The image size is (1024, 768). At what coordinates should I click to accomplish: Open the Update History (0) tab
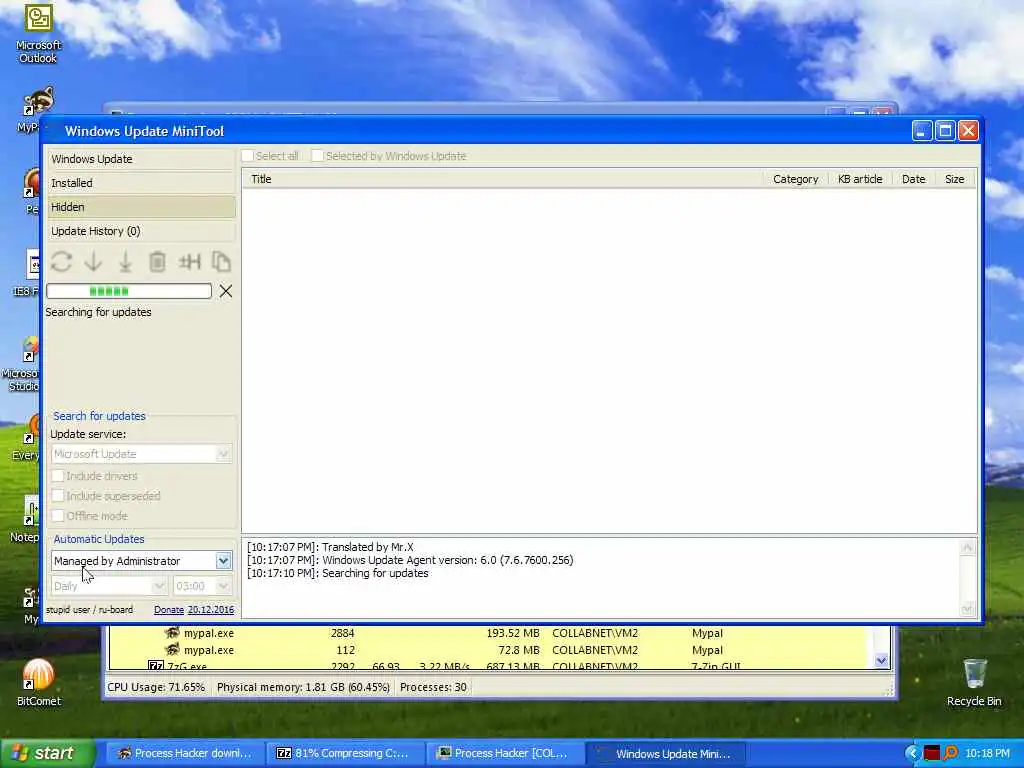tap(141, 231)
